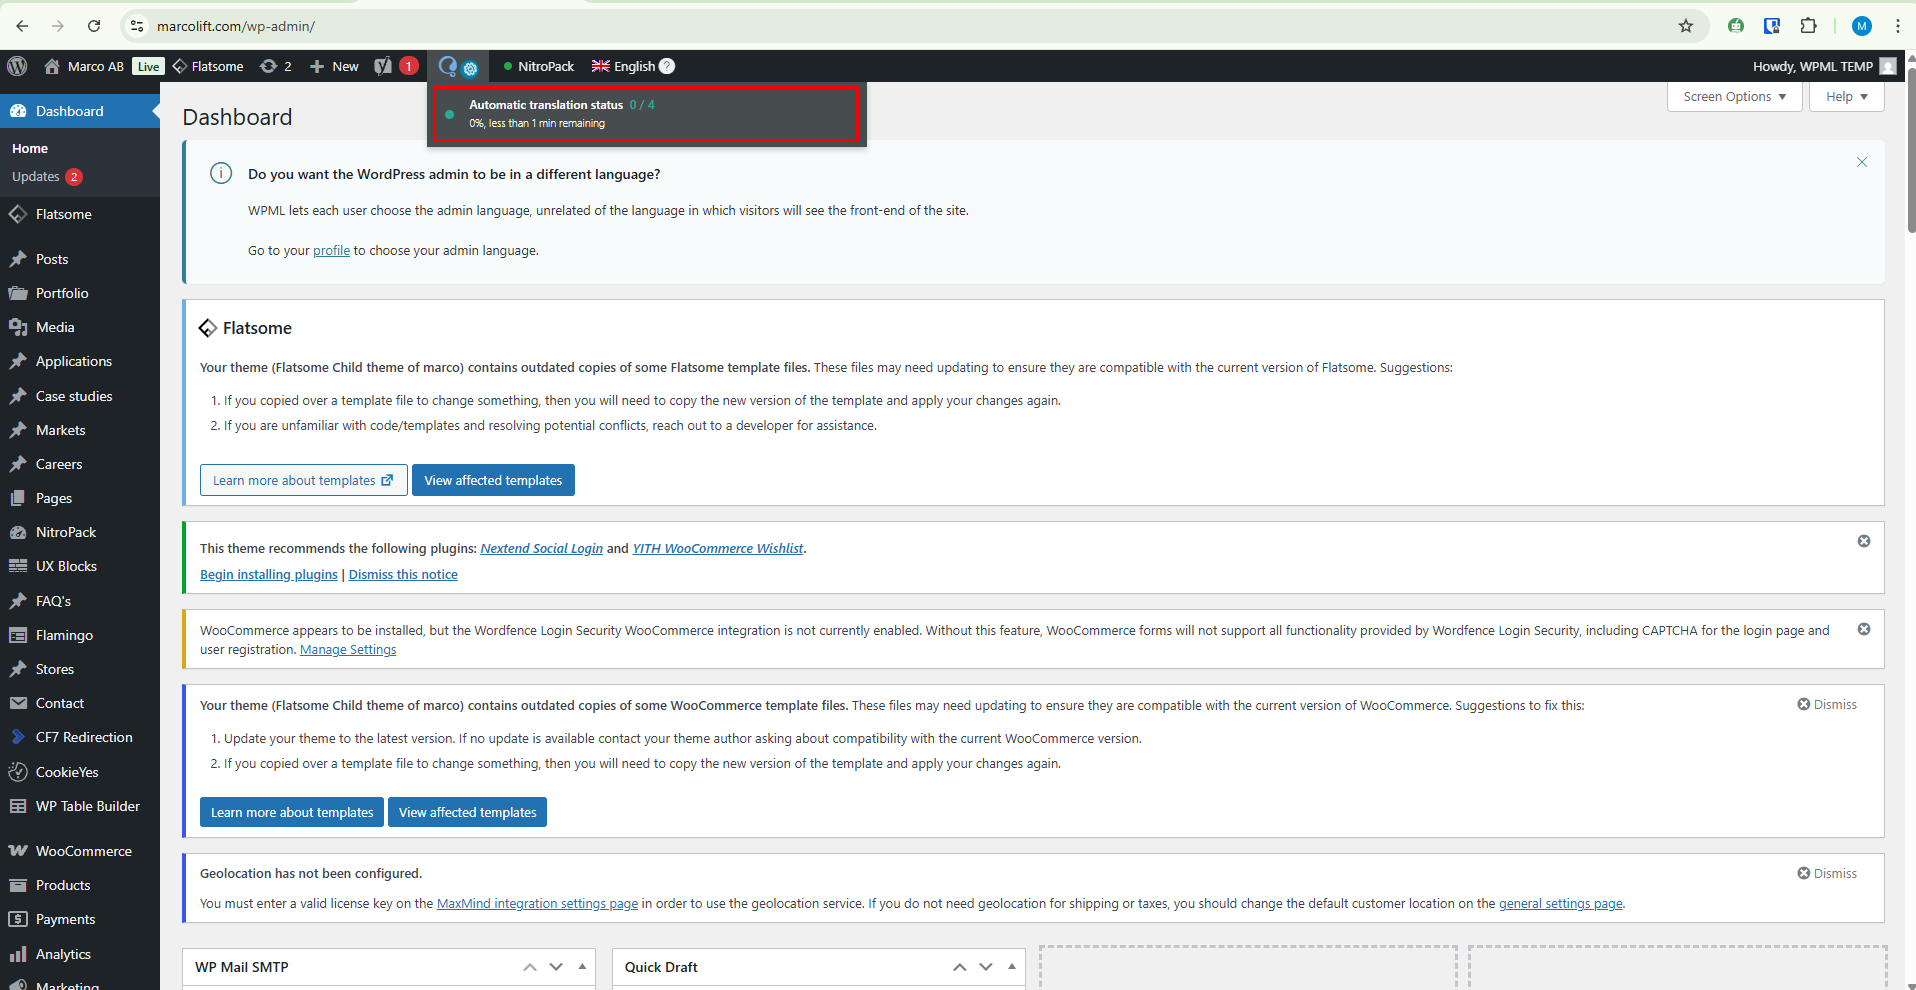1916x990 pixels.
Task: Open Flatsome in the admin bar
Action: point(208,66)
